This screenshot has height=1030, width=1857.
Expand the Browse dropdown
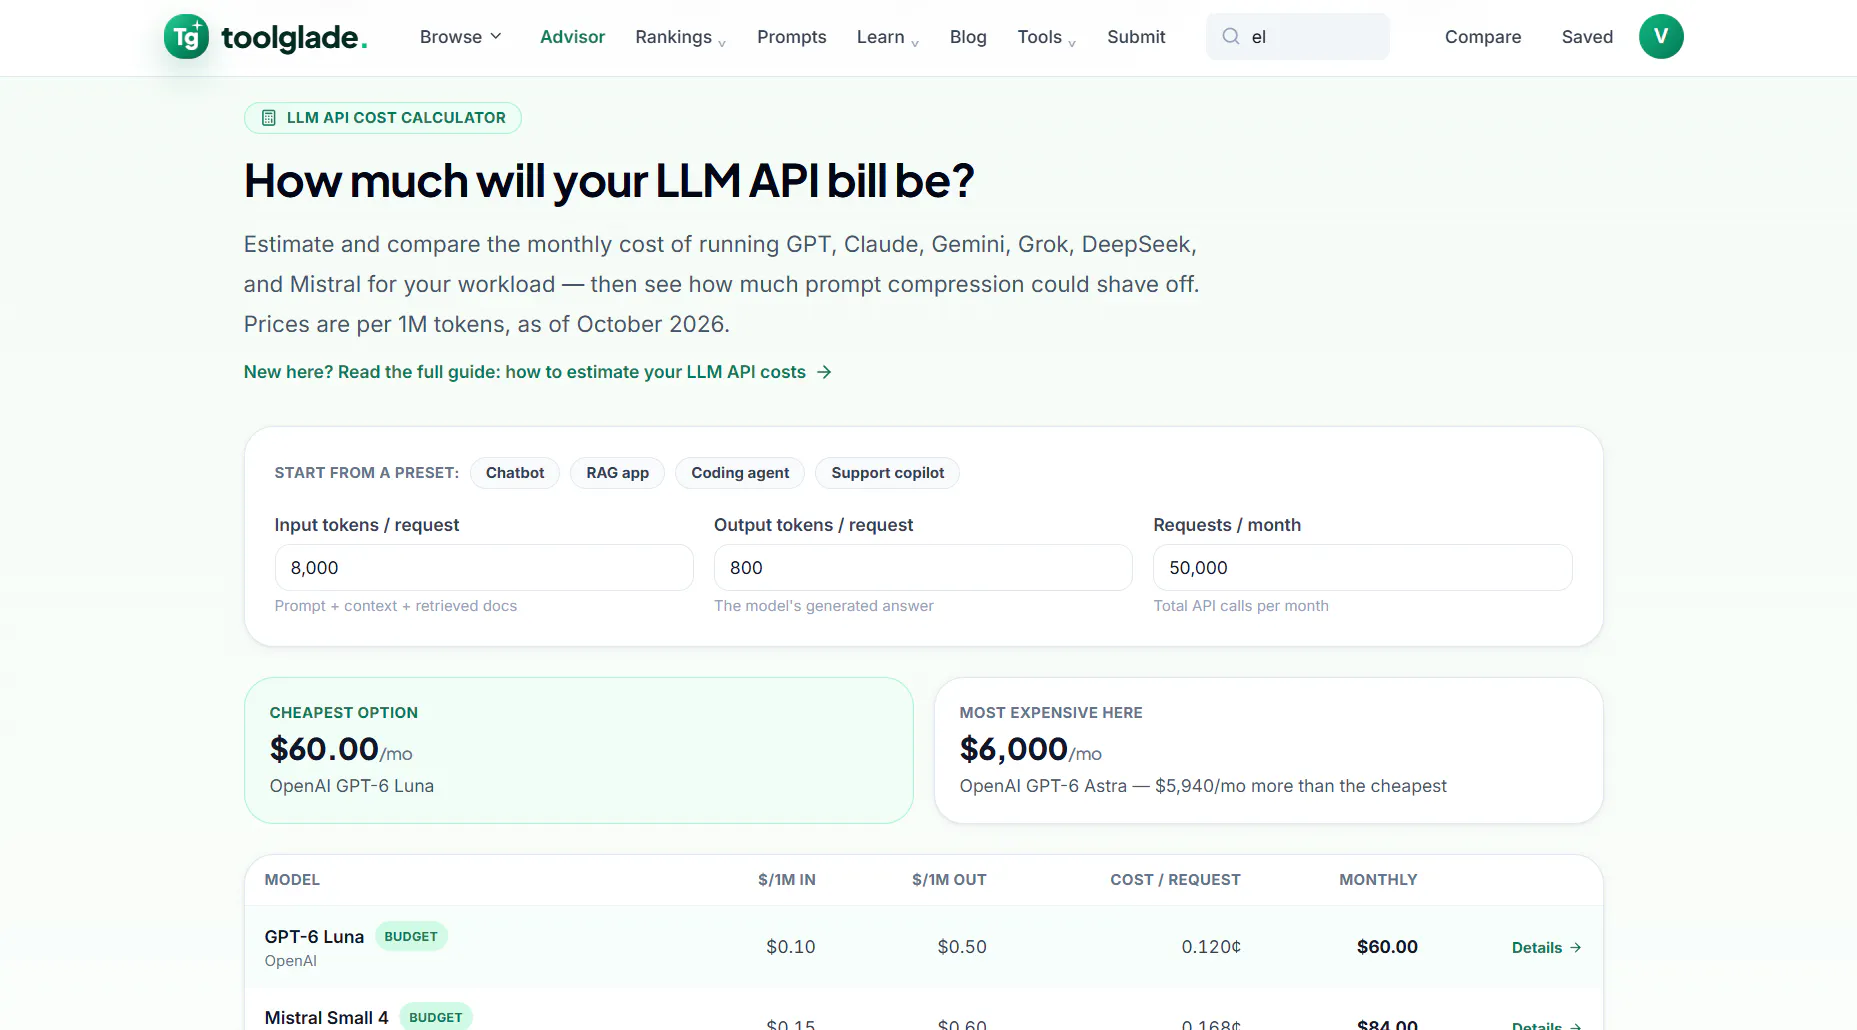pyautogui.click(x=460, y=37)
